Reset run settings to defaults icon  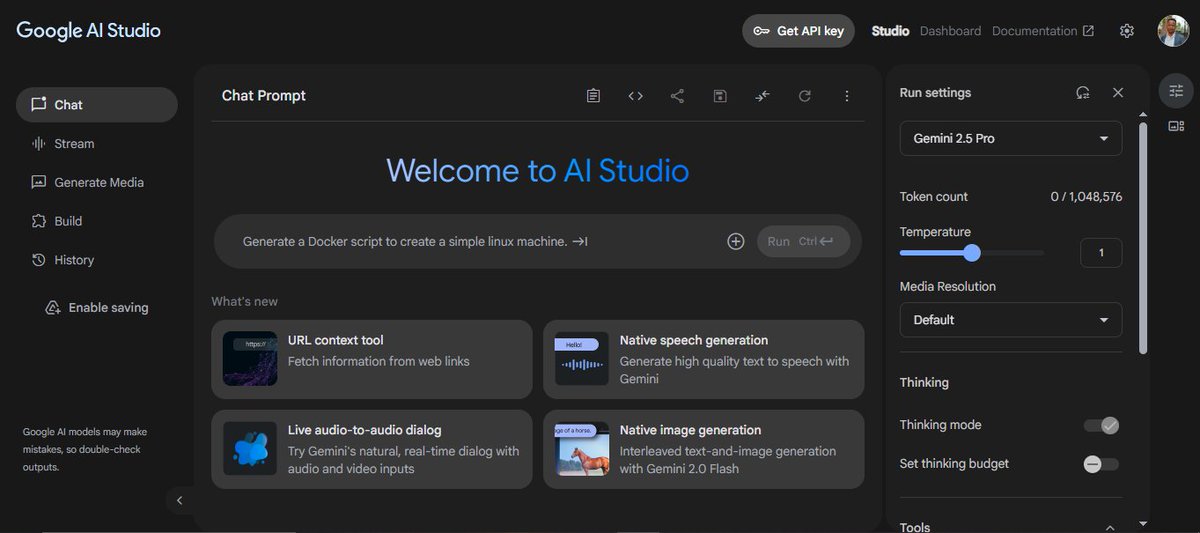pos(1082,92)
